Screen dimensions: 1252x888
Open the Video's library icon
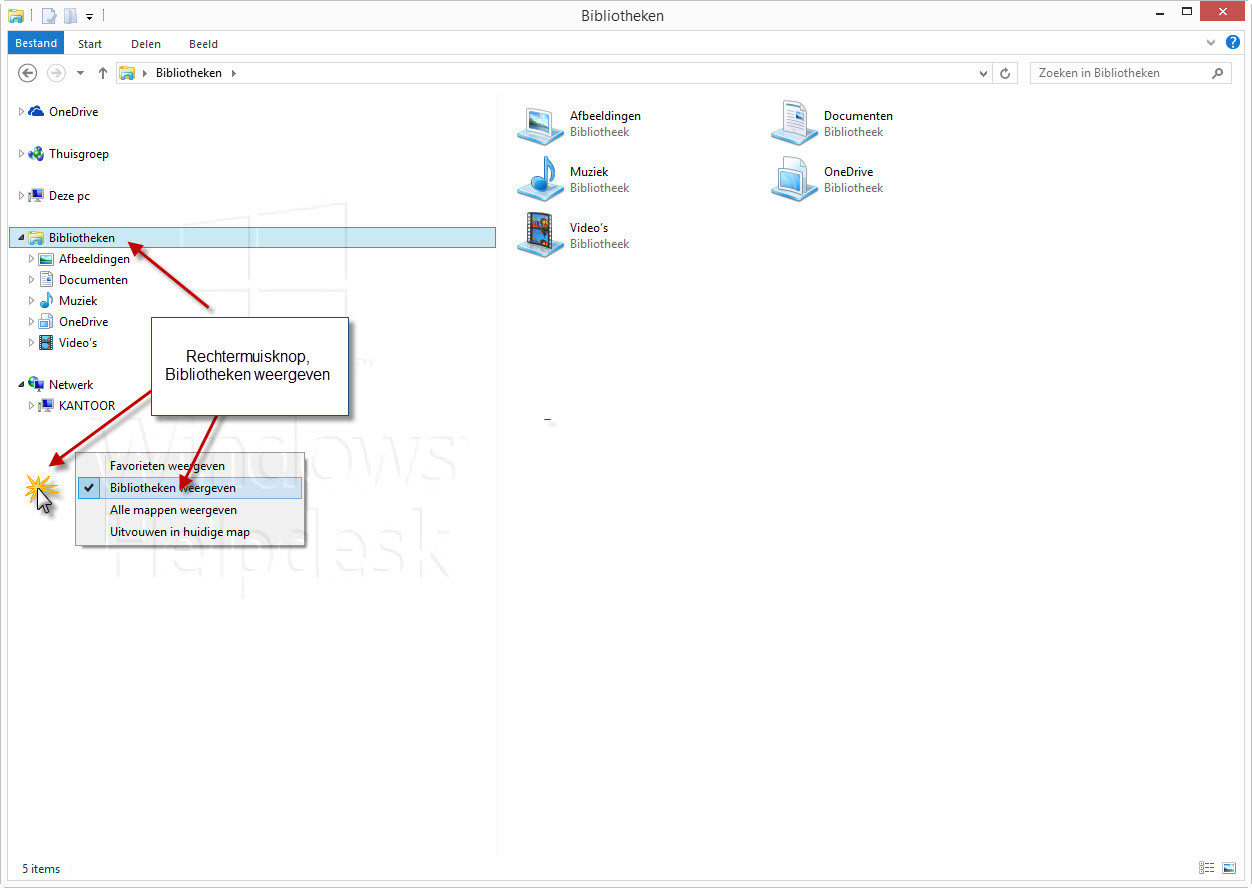[540, 236]
